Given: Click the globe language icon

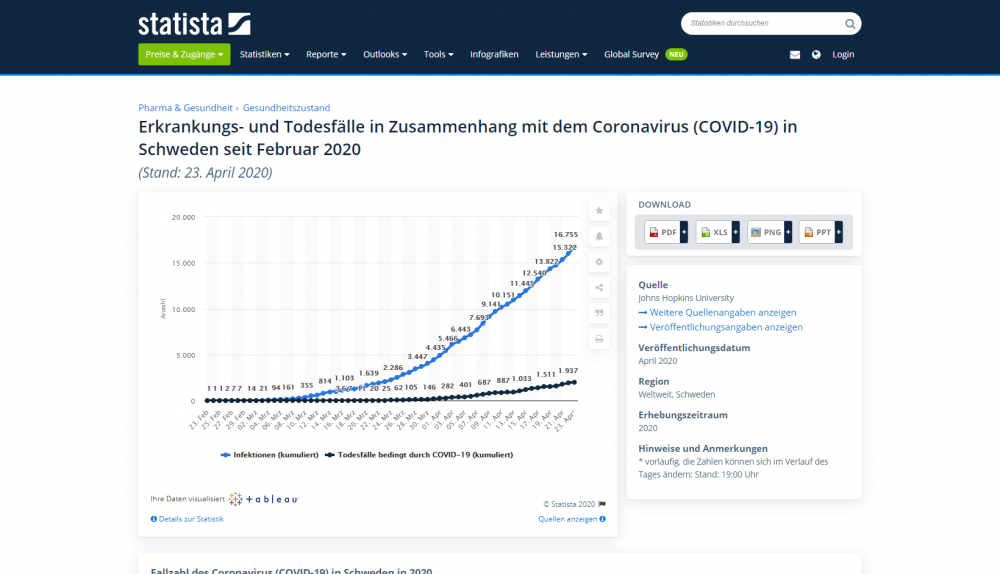Looking at the screenshot, I should 816,55.
